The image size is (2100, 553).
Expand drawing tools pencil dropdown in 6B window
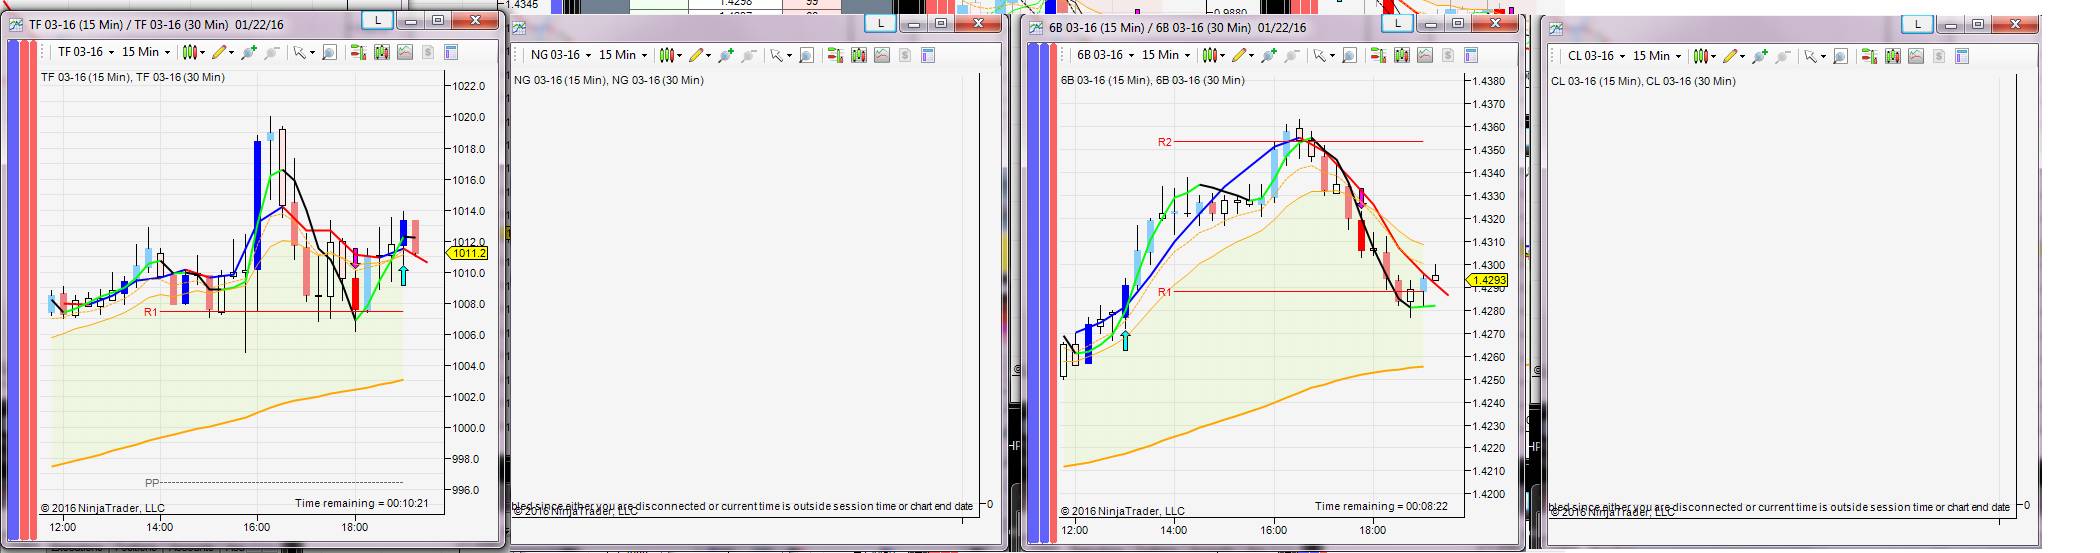click(x=1253, y=56)
